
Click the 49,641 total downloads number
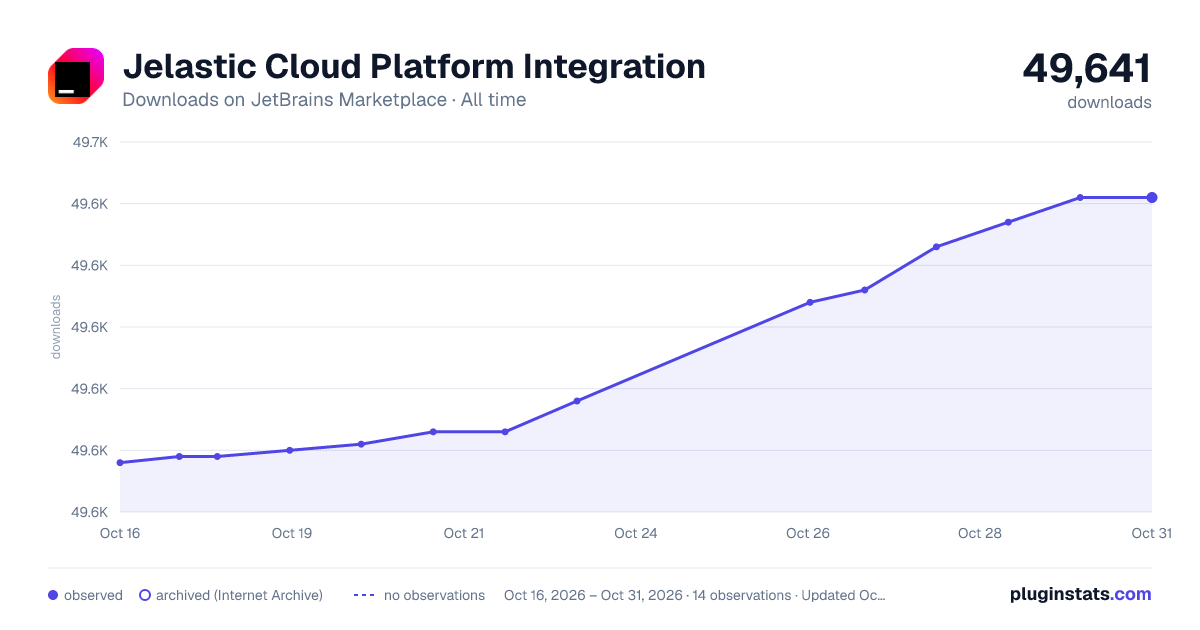1087,68
